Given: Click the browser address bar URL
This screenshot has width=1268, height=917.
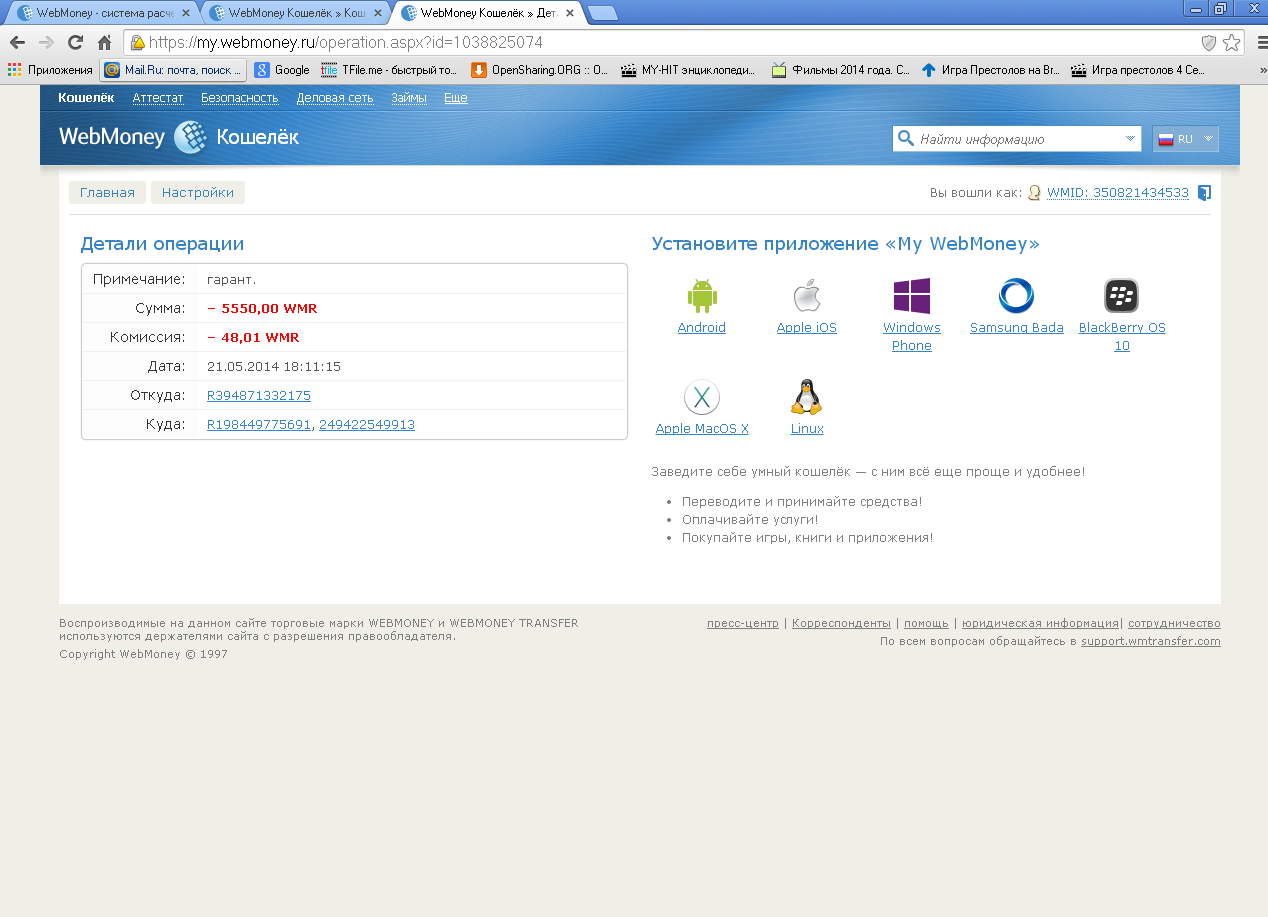Looking at the screenshot, I should tap(346, 43).
